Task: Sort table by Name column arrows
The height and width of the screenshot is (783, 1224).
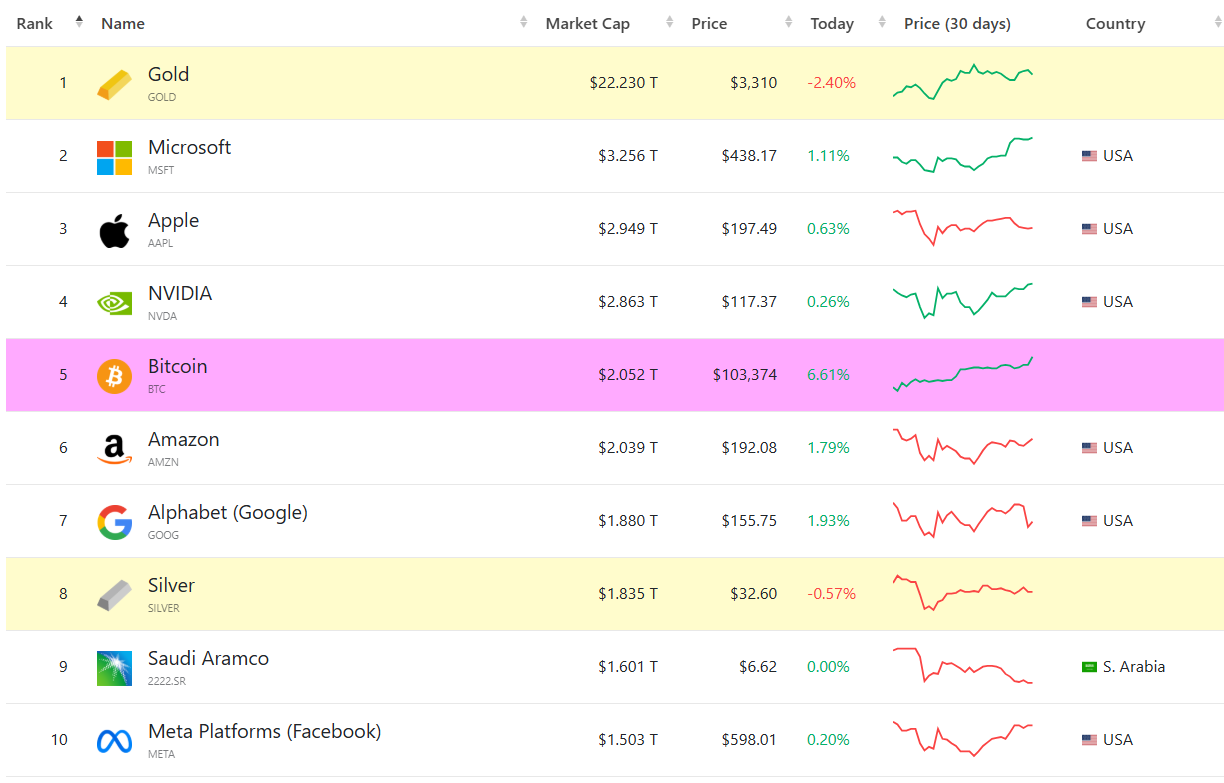Action: (523, 22)
